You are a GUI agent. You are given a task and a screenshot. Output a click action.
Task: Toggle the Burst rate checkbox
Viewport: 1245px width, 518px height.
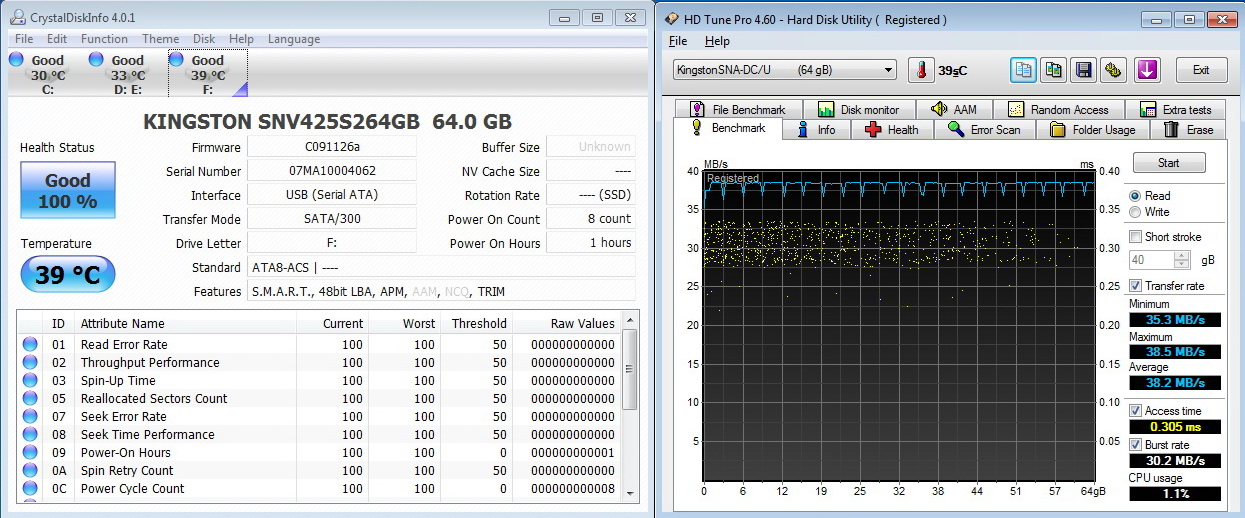tap(1135, 444)
